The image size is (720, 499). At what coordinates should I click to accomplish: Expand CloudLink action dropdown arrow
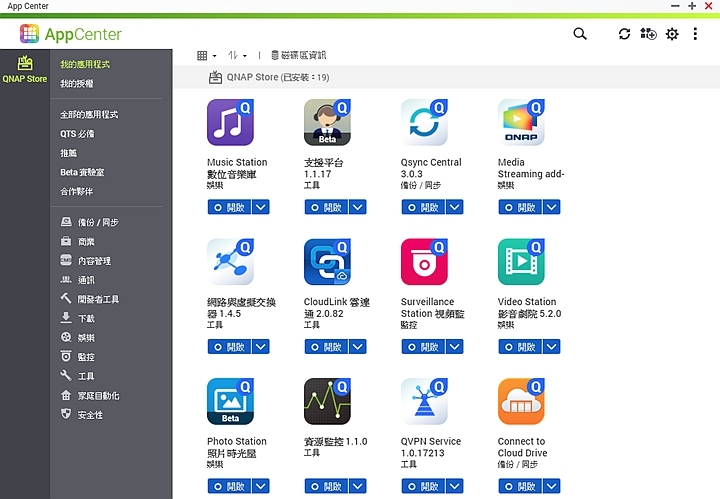pyautogui.click(x=358, y=347)
